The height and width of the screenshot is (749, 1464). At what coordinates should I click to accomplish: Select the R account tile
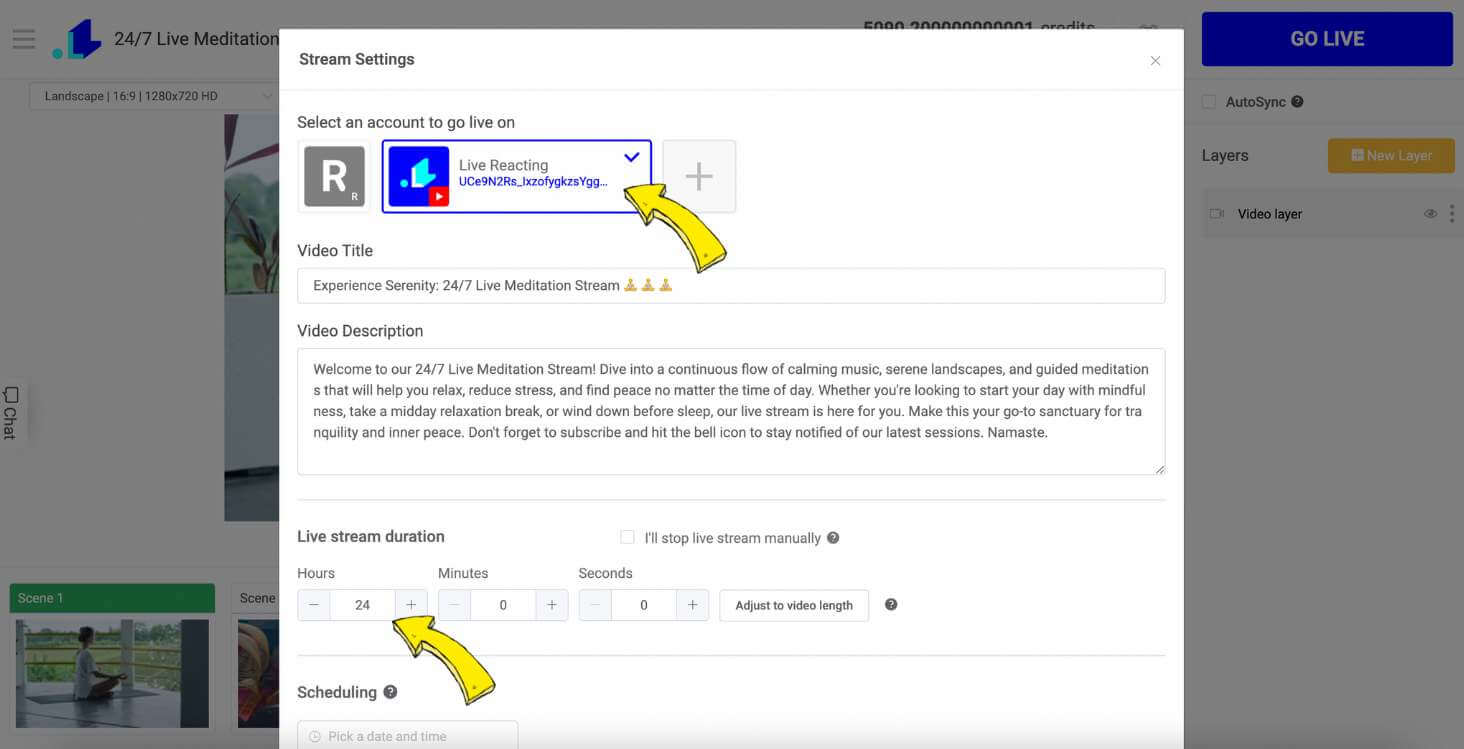point(334,176)
